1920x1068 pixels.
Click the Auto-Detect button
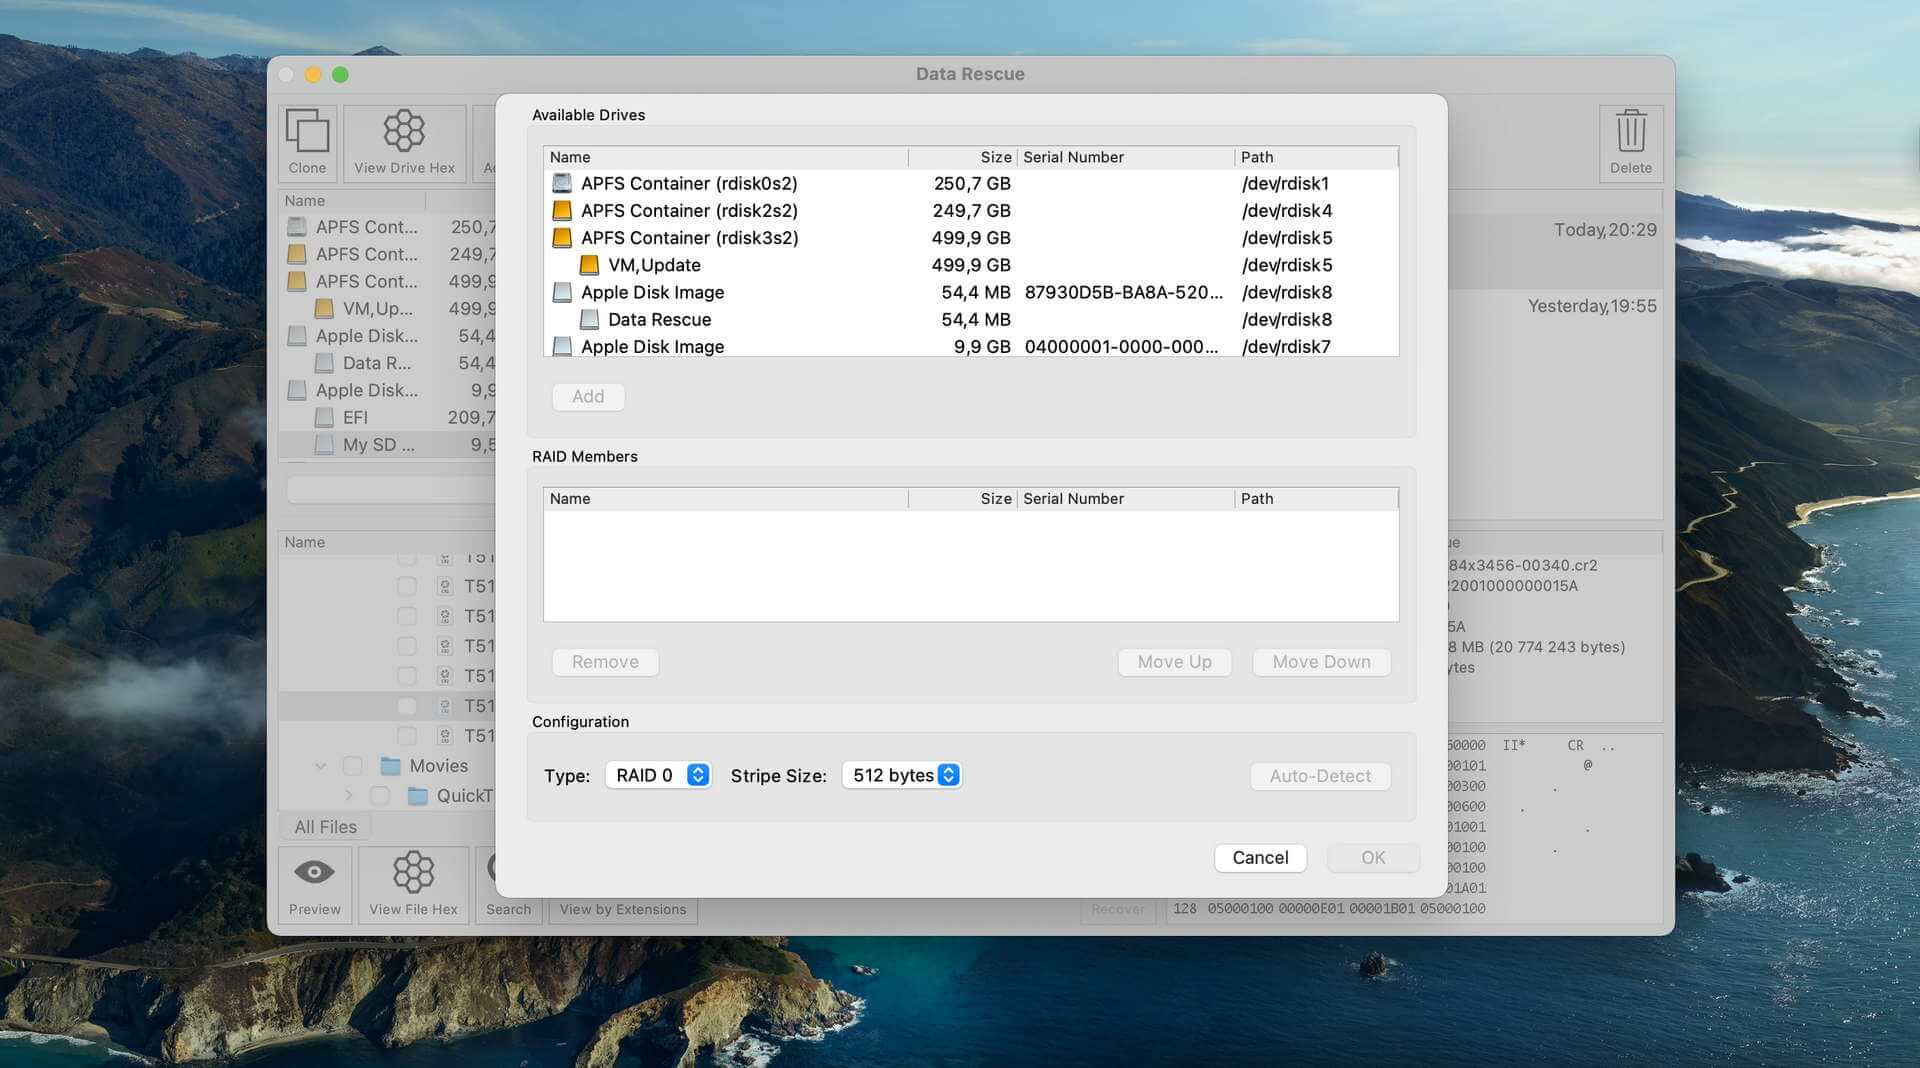coord(1320,776)
